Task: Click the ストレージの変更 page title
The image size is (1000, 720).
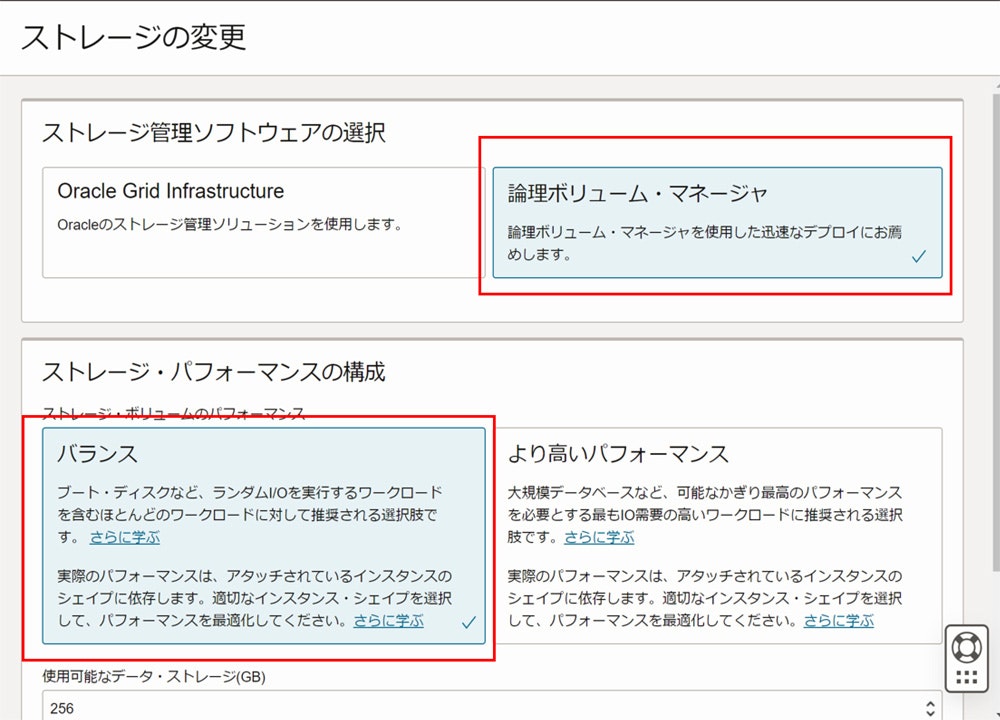Action: pos(133,37)
